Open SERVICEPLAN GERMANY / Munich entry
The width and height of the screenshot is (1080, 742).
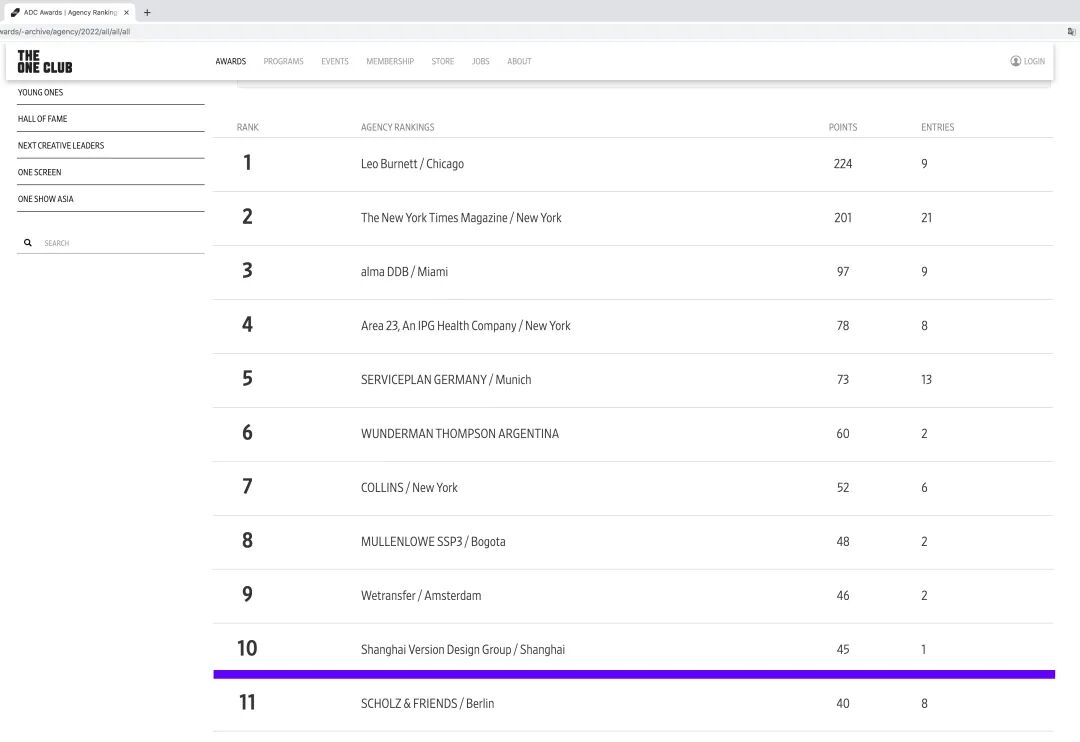tap(446, 380)
